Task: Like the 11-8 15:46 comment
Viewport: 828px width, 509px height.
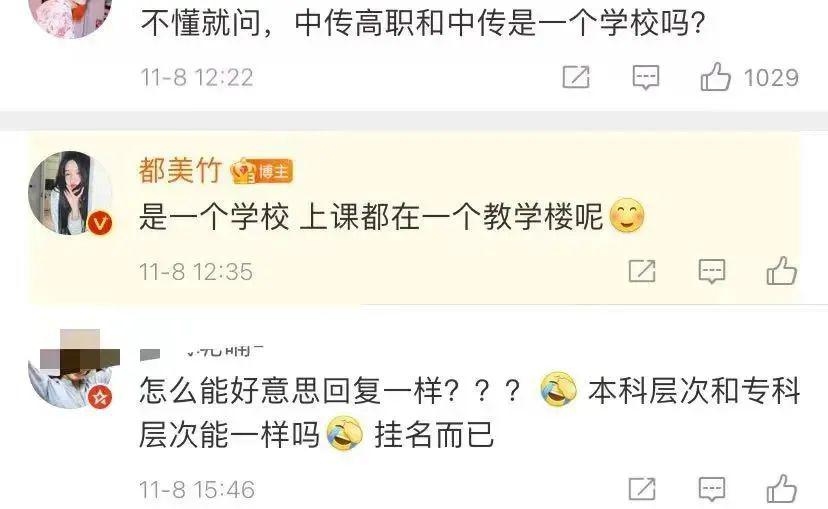Action: tap(782, 489)
